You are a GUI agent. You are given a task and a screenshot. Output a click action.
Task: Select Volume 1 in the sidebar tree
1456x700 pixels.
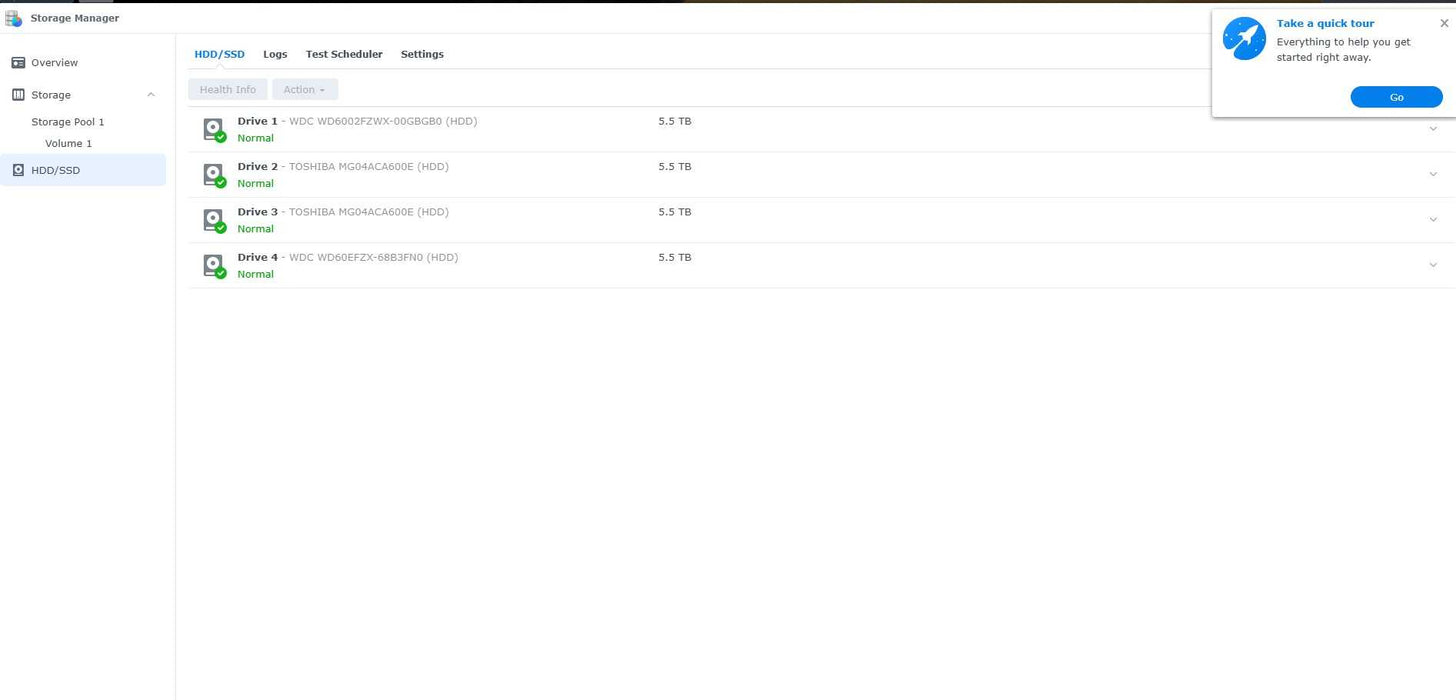coord(68,143)
